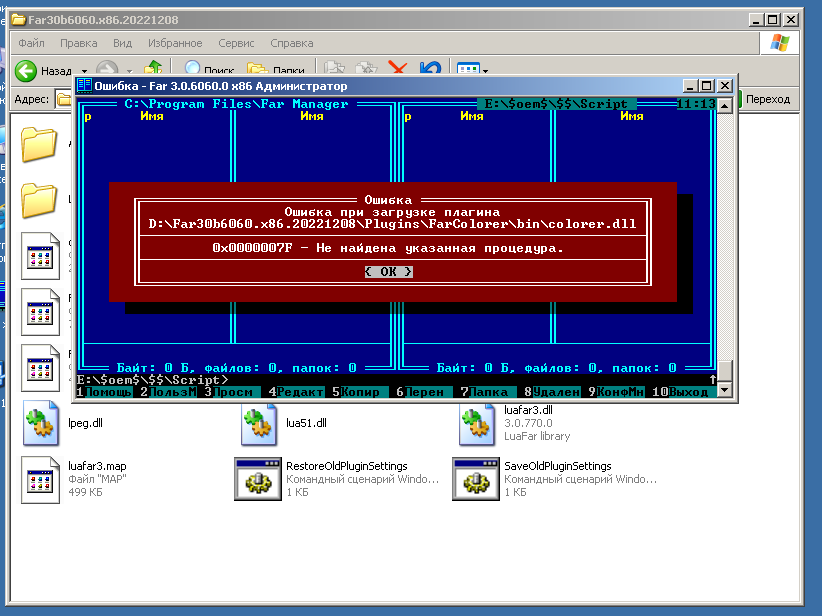
Task: Click the Переход go button
Action: click(767, 99)
